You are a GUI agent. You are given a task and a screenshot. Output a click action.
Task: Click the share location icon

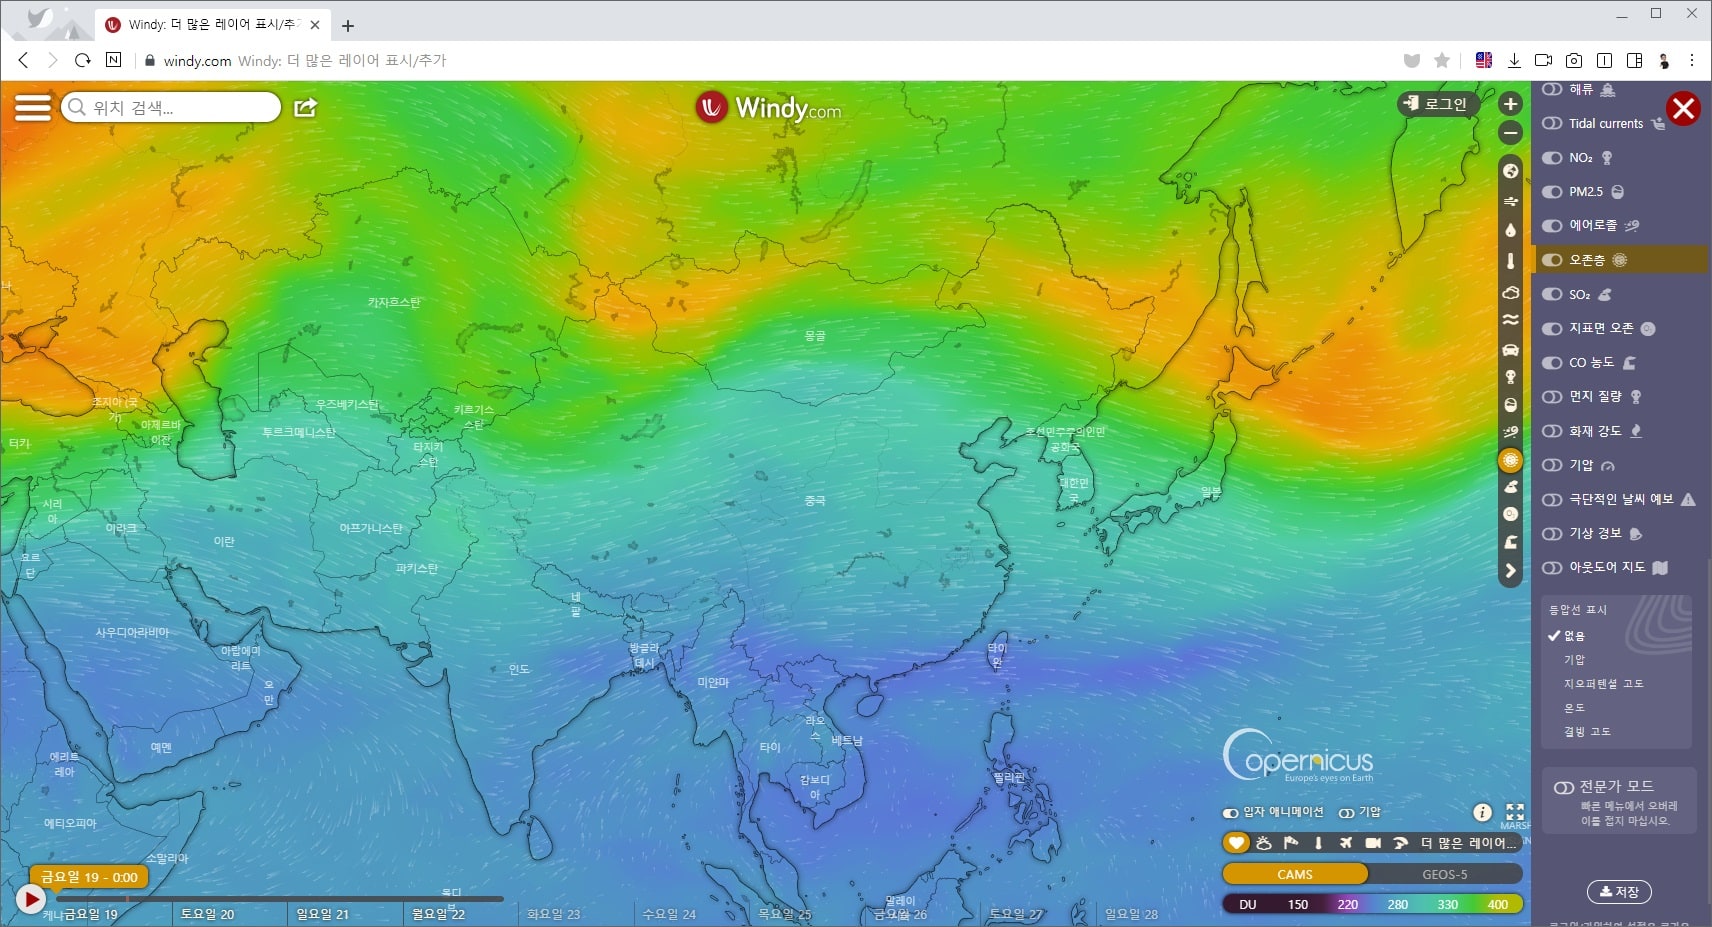point(305,107)
